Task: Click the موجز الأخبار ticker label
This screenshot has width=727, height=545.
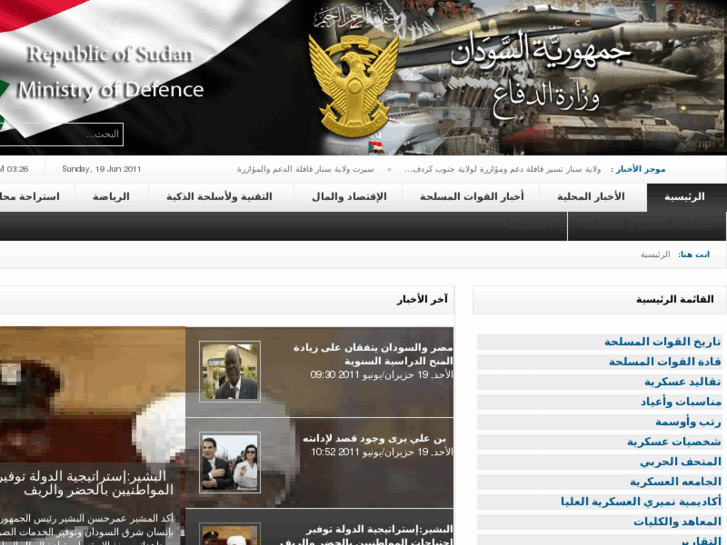Action: 638,169
